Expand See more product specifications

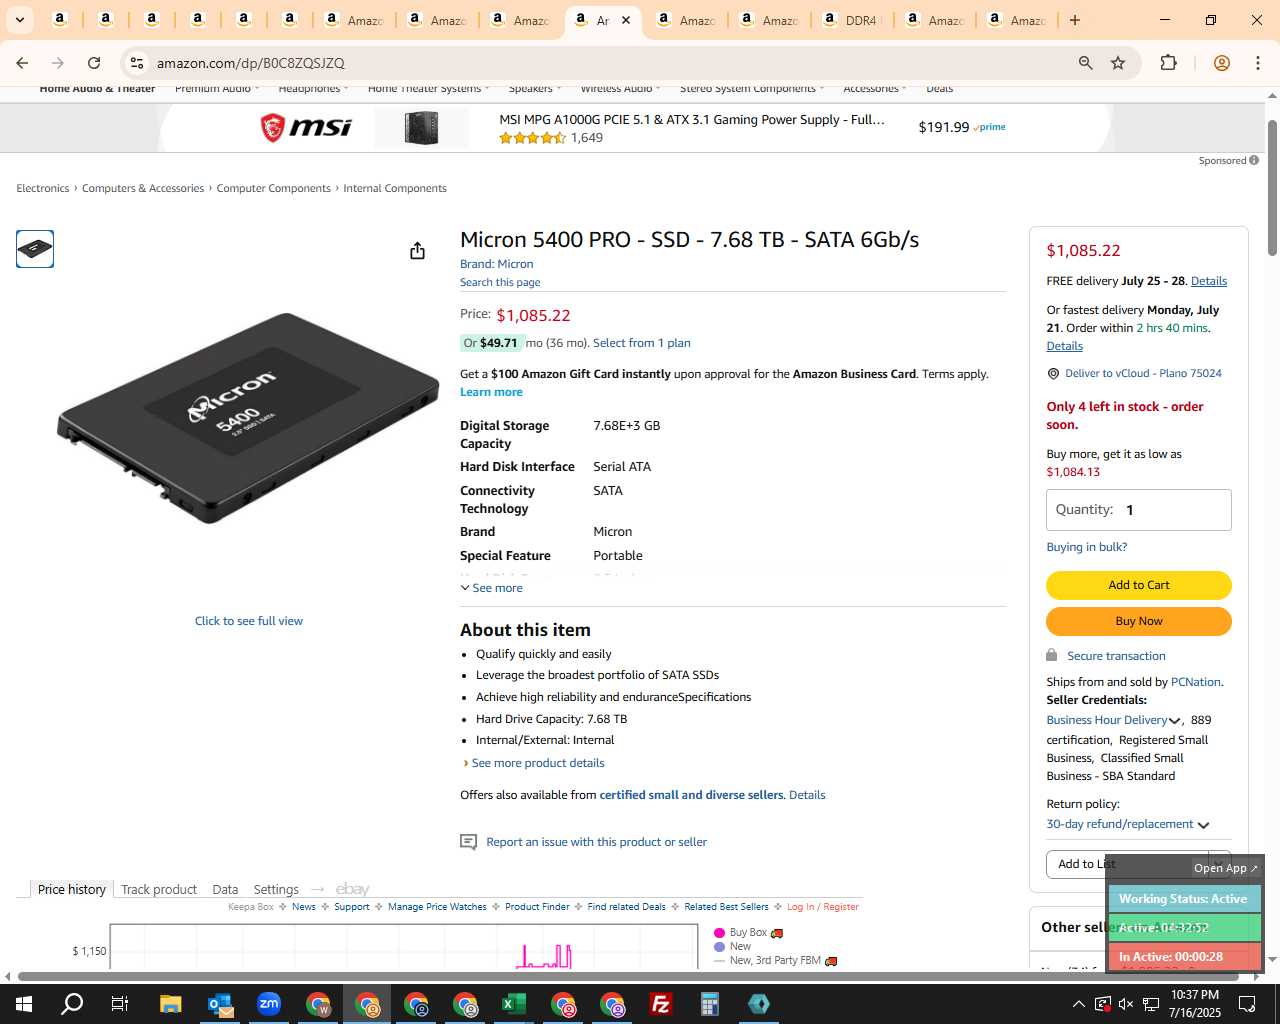tap(491, 588)
